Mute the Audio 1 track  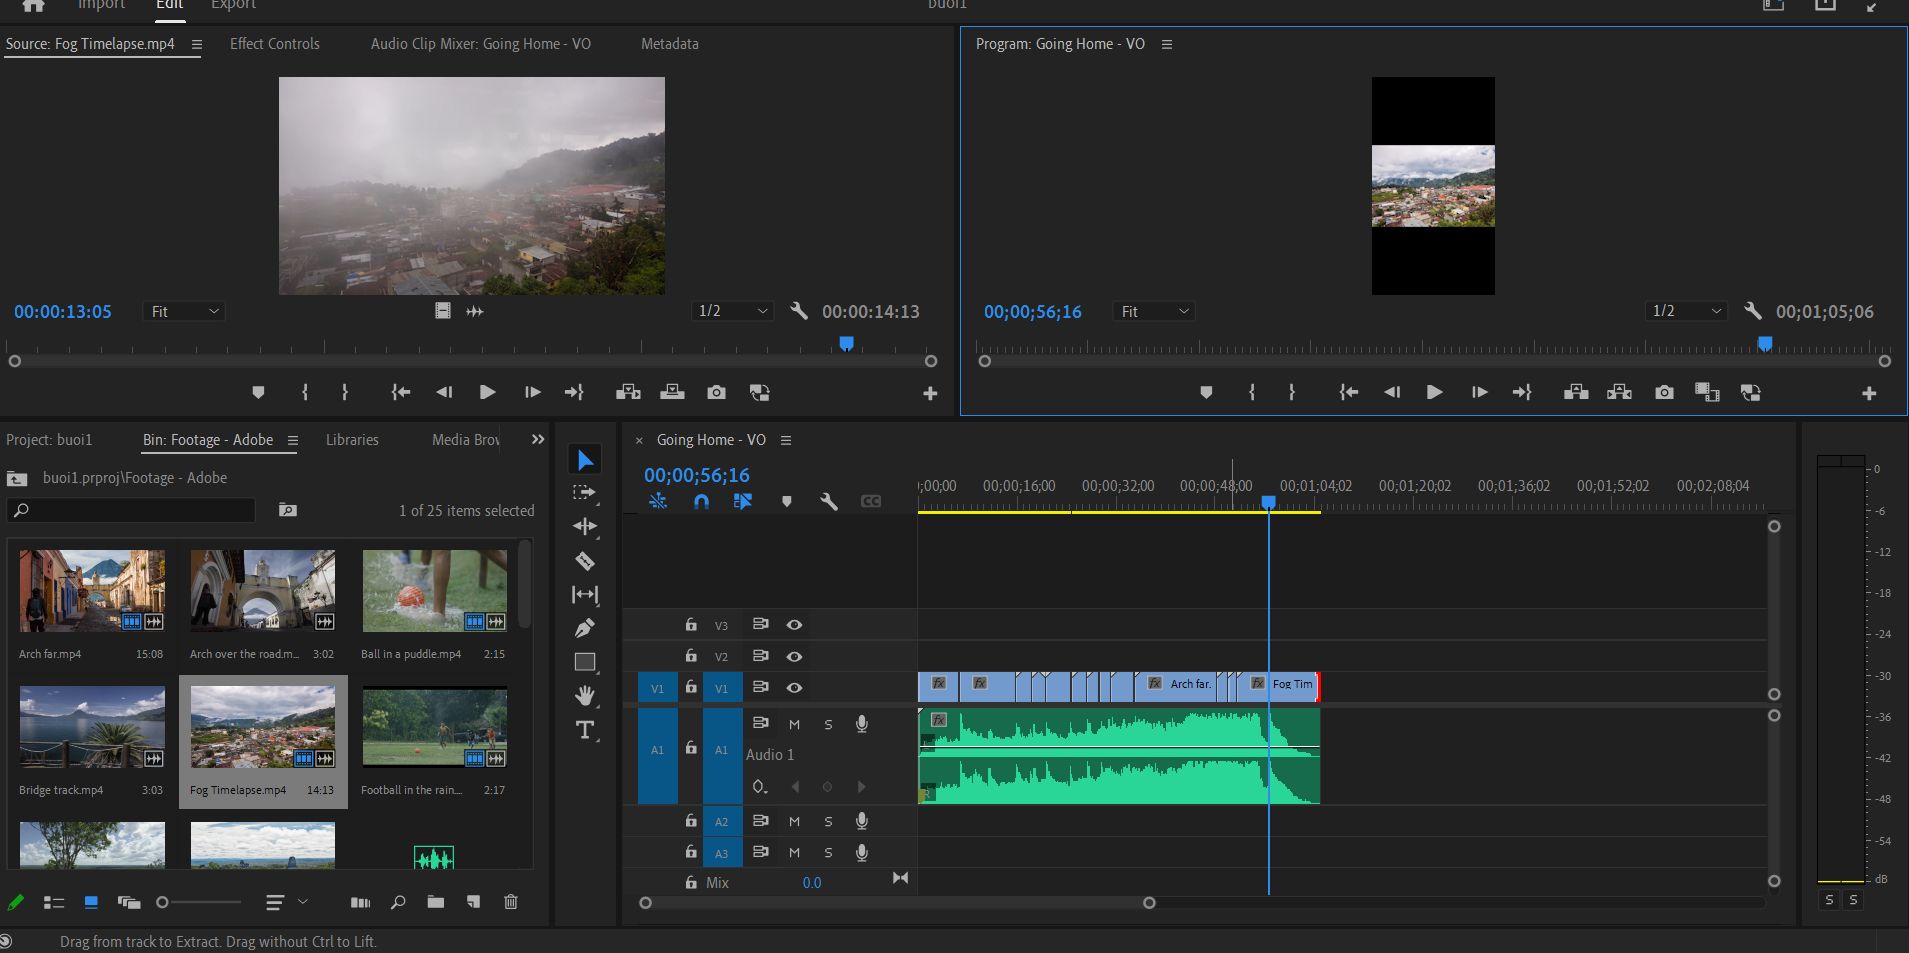794,724
